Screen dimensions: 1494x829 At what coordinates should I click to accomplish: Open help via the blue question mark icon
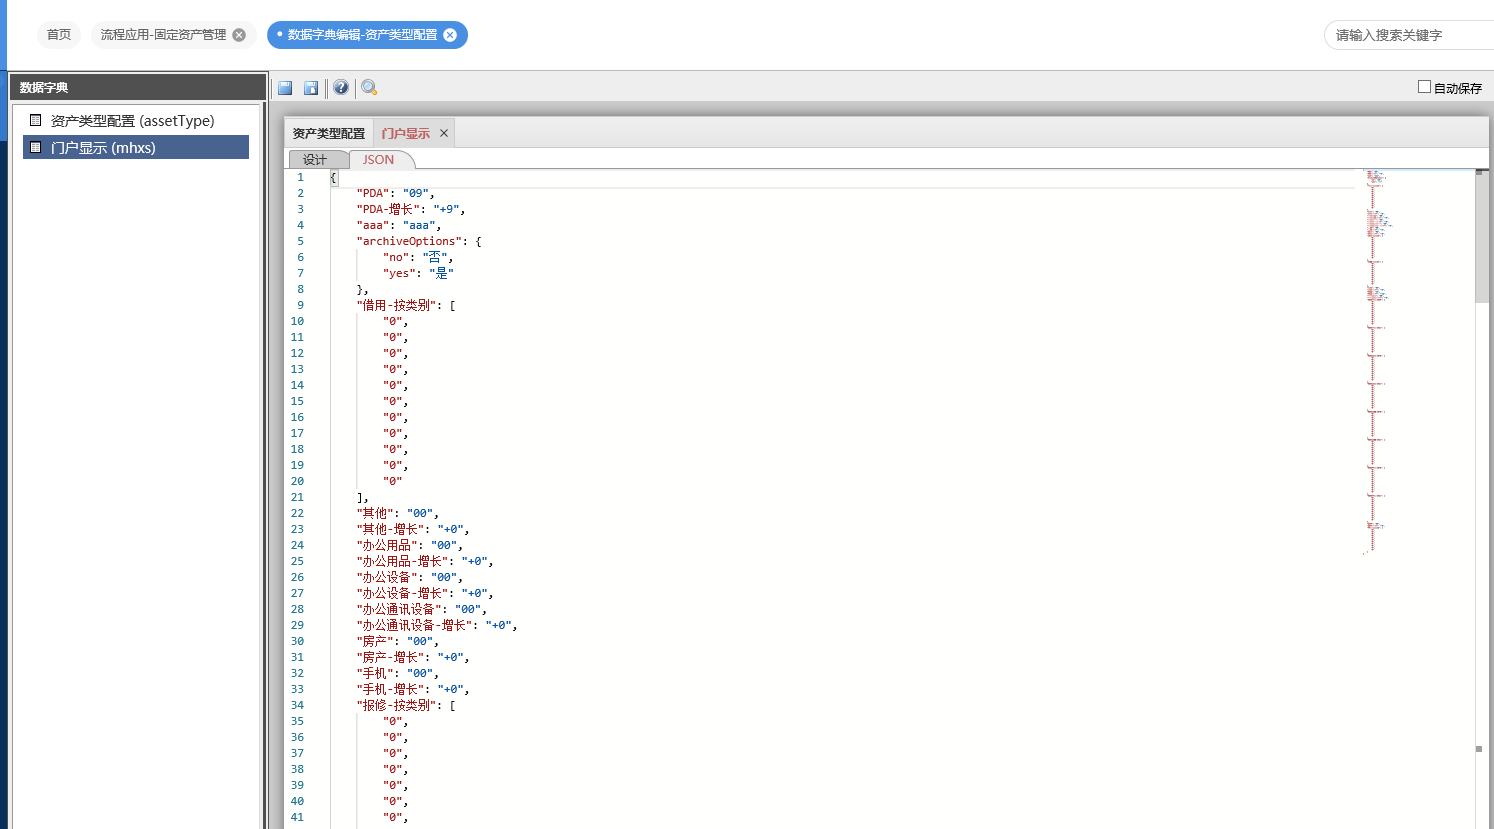(x=341, y=87)
